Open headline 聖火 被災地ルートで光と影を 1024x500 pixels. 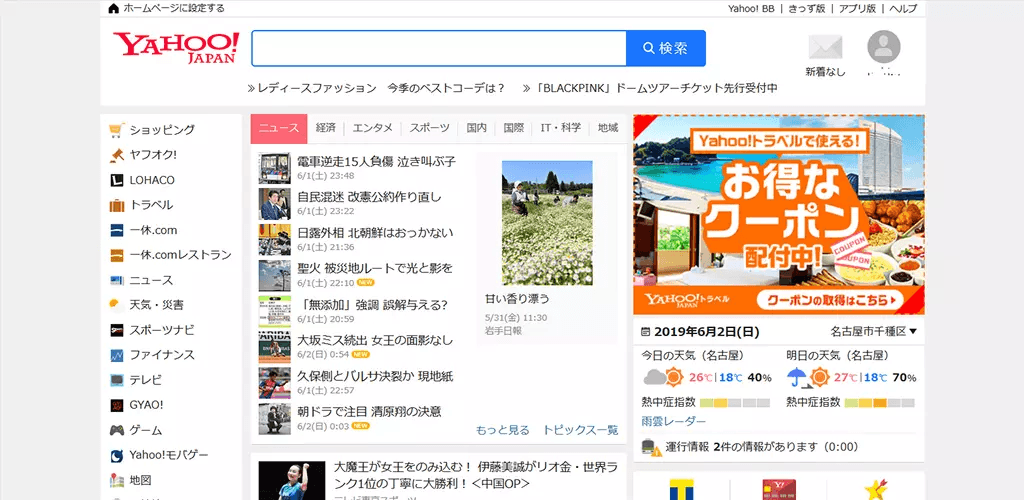(x=375, y=269)
